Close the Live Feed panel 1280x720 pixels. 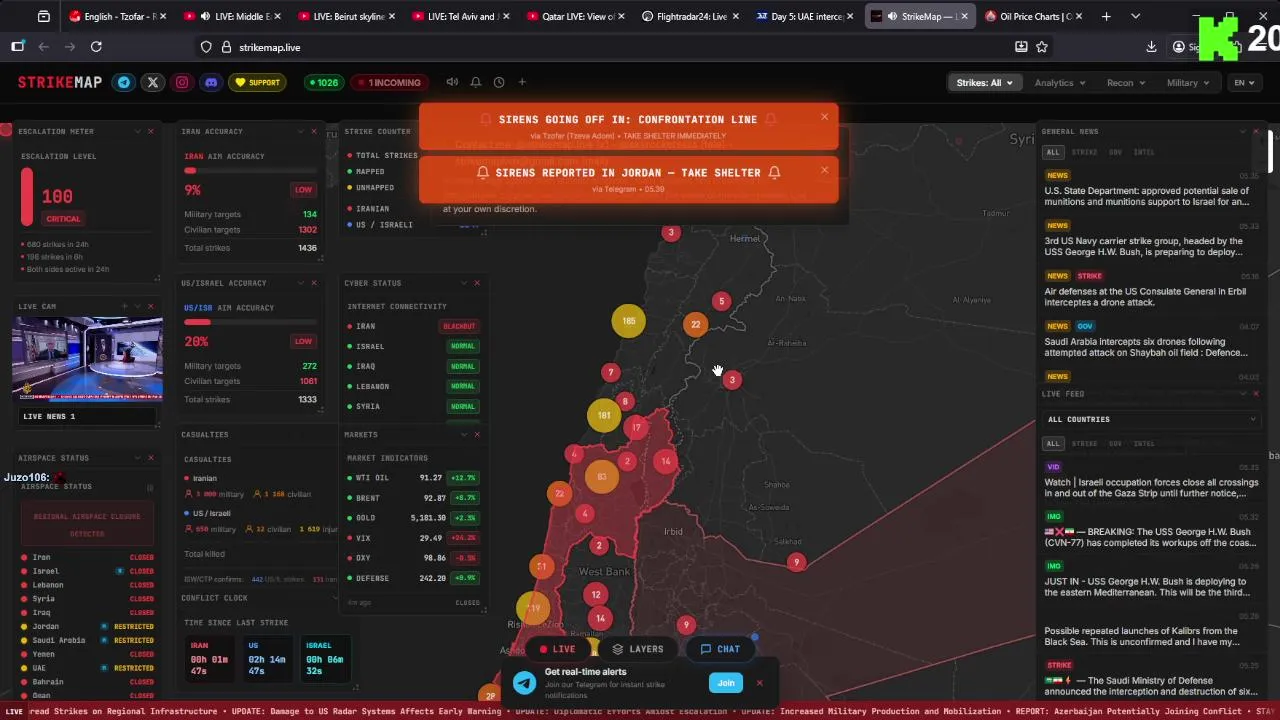click(1256, 394)
